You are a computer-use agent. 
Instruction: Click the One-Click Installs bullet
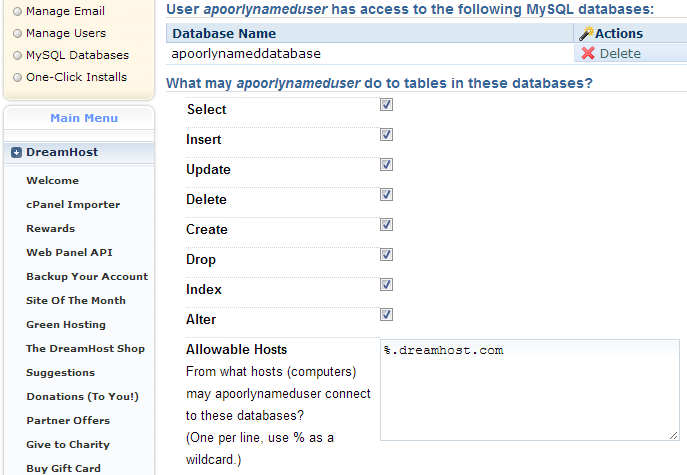click(17, 78)
